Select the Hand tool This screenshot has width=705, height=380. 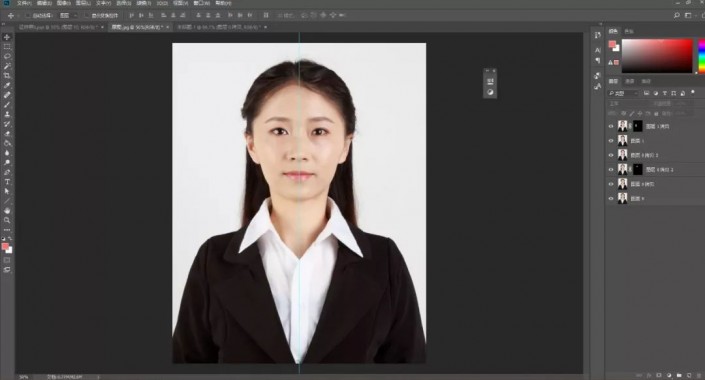coord(7,210)
